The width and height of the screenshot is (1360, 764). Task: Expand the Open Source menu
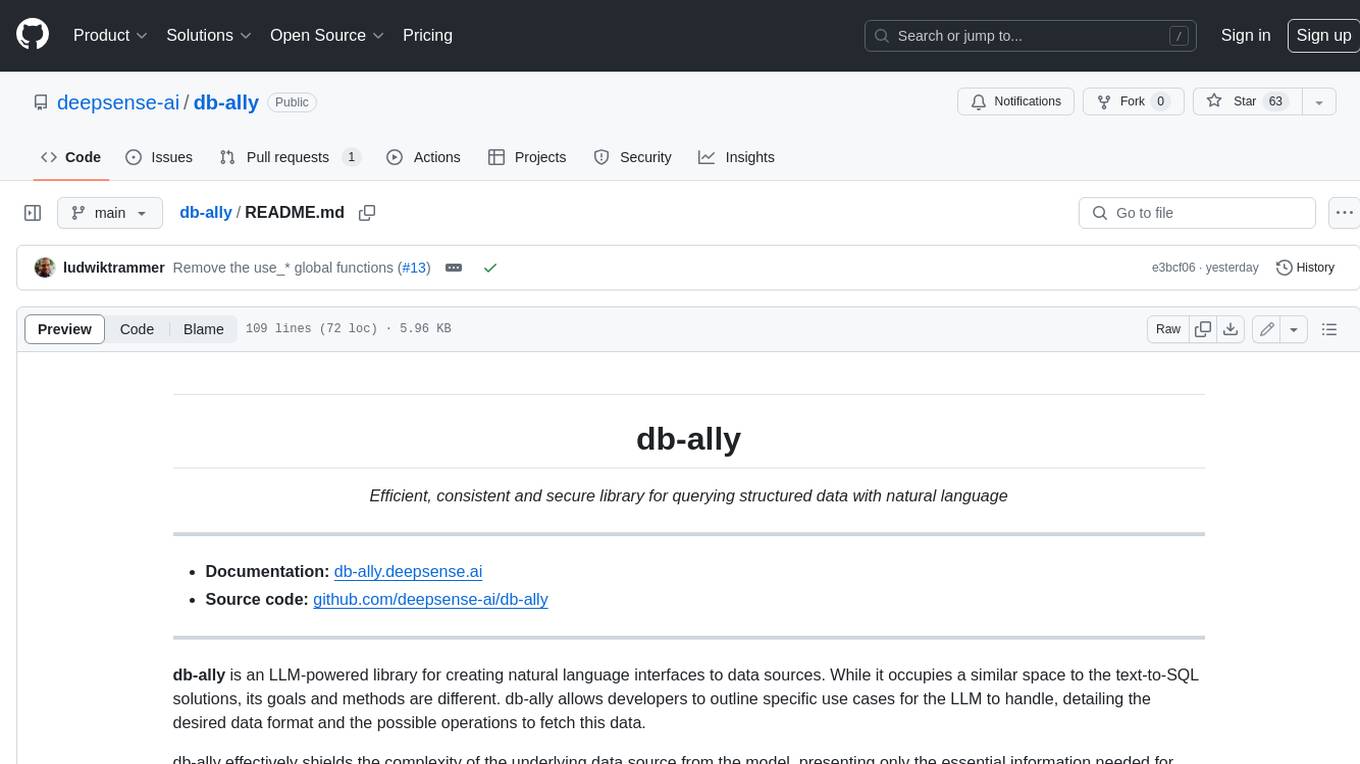pos(327,35)
